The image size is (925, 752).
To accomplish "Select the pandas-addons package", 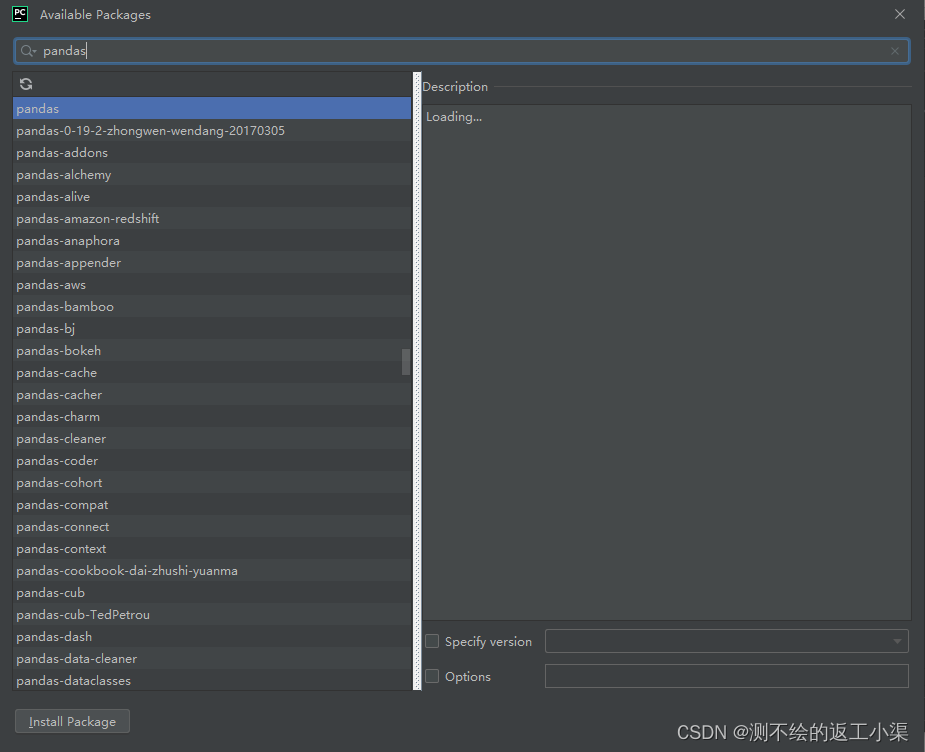I will click(x=212, y=153).
